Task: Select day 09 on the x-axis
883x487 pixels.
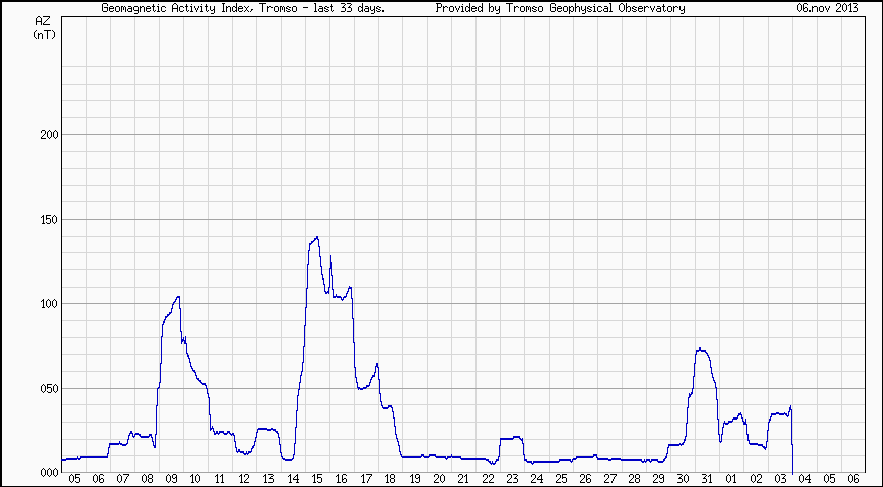Action: tap(171, 480)
